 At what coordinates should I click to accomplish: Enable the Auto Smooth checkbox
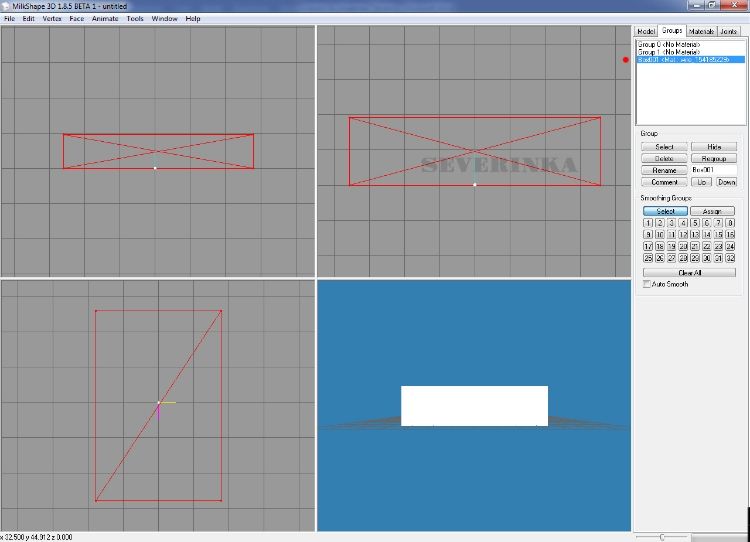click(x=647, y=284)
